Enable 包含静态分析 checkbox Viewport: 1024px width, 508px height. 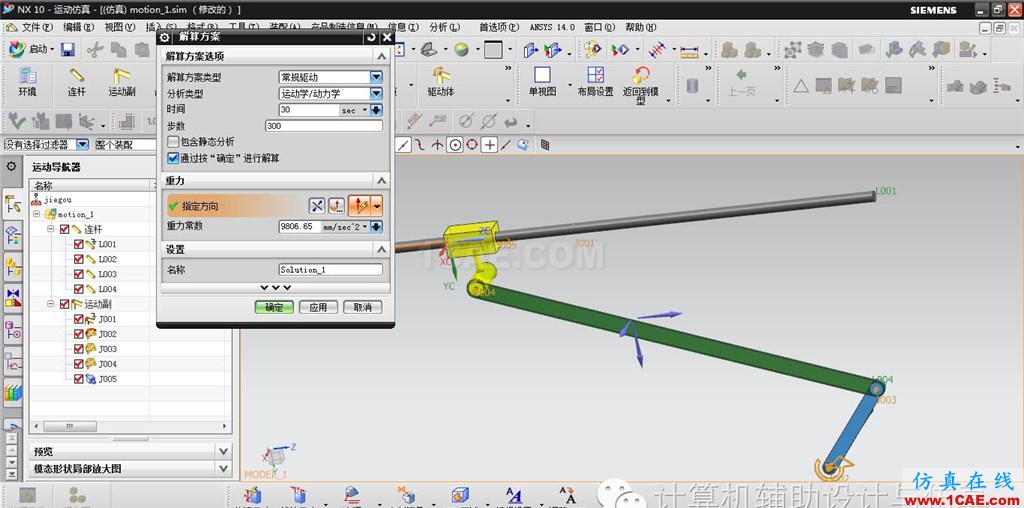coord(173,142)
